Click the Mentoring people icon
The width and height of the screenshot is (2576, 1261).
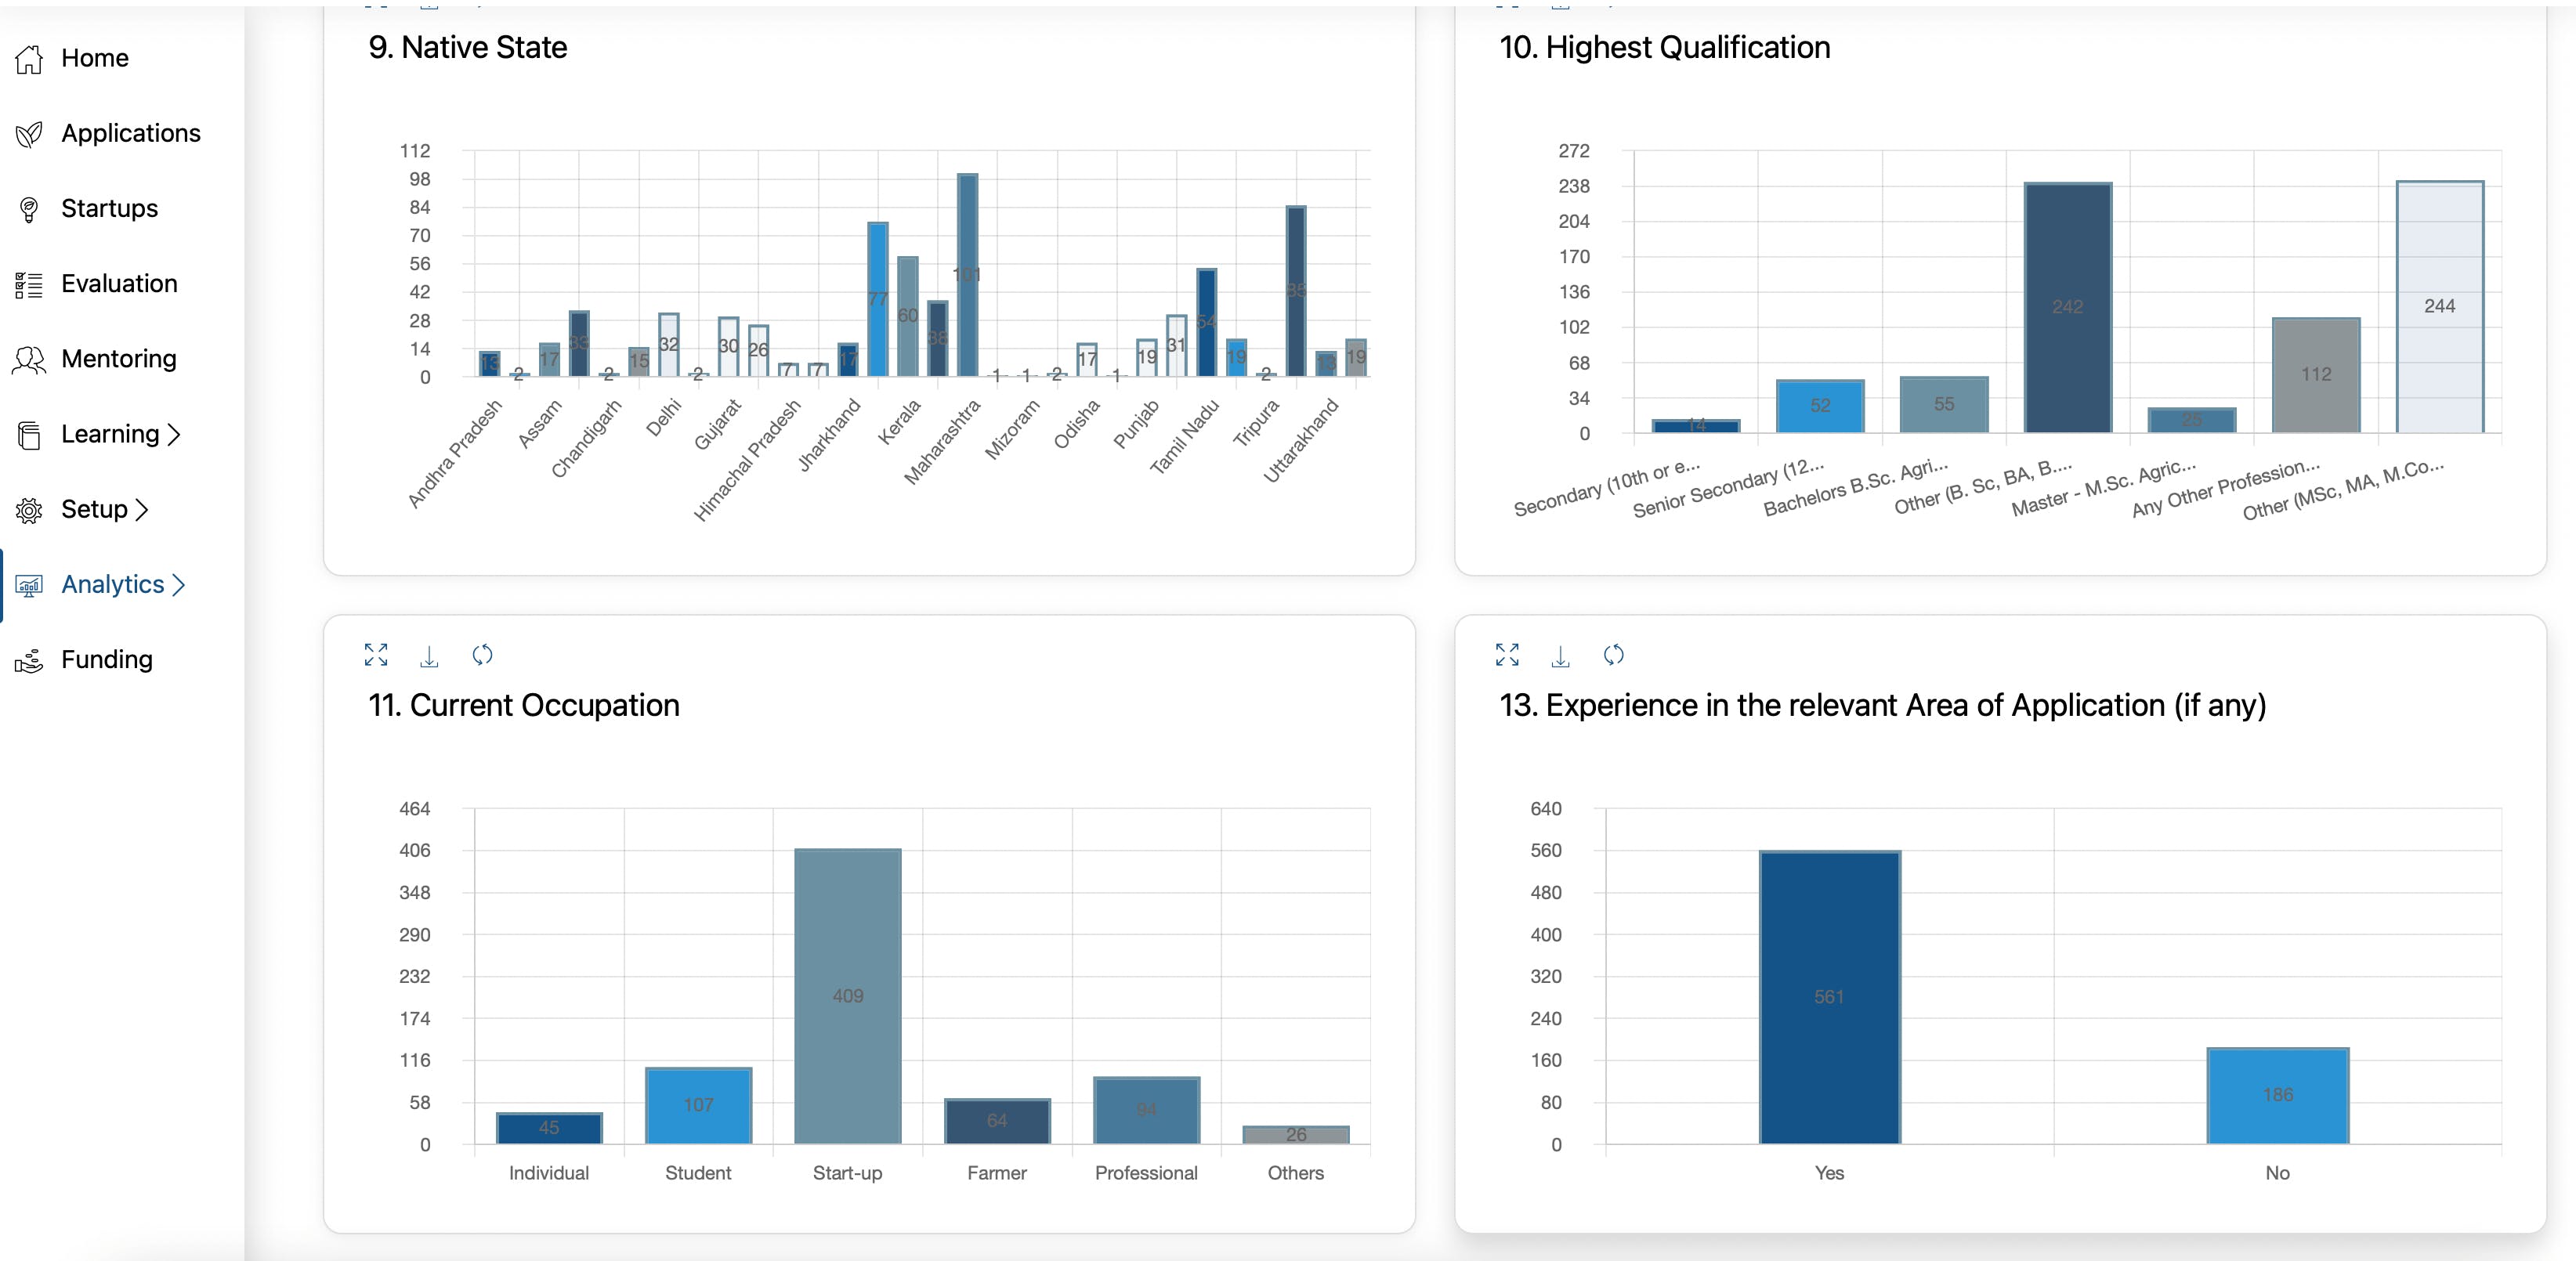29,360
